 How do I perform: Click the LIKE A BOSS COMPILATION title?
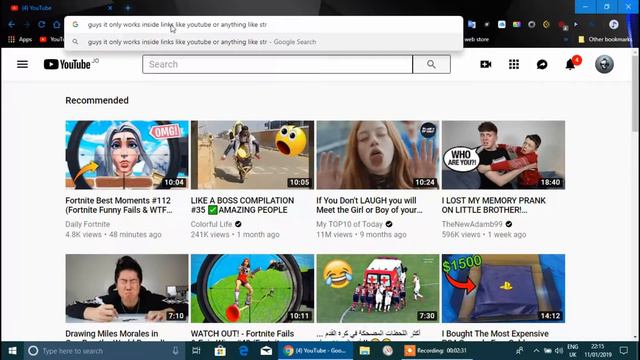click(242, 205)
